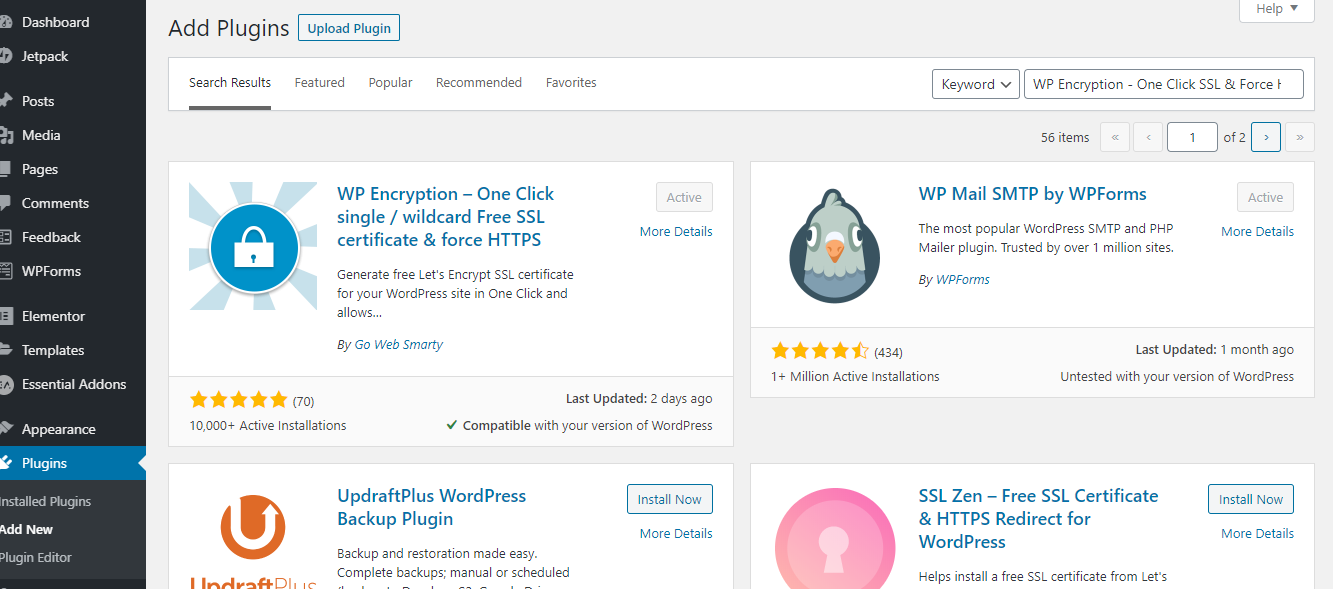Viewport: 1333px width, 589px height.
Task: Open Appearance via its brush icon
Action: pyautogui.click(x=5, y=429)
